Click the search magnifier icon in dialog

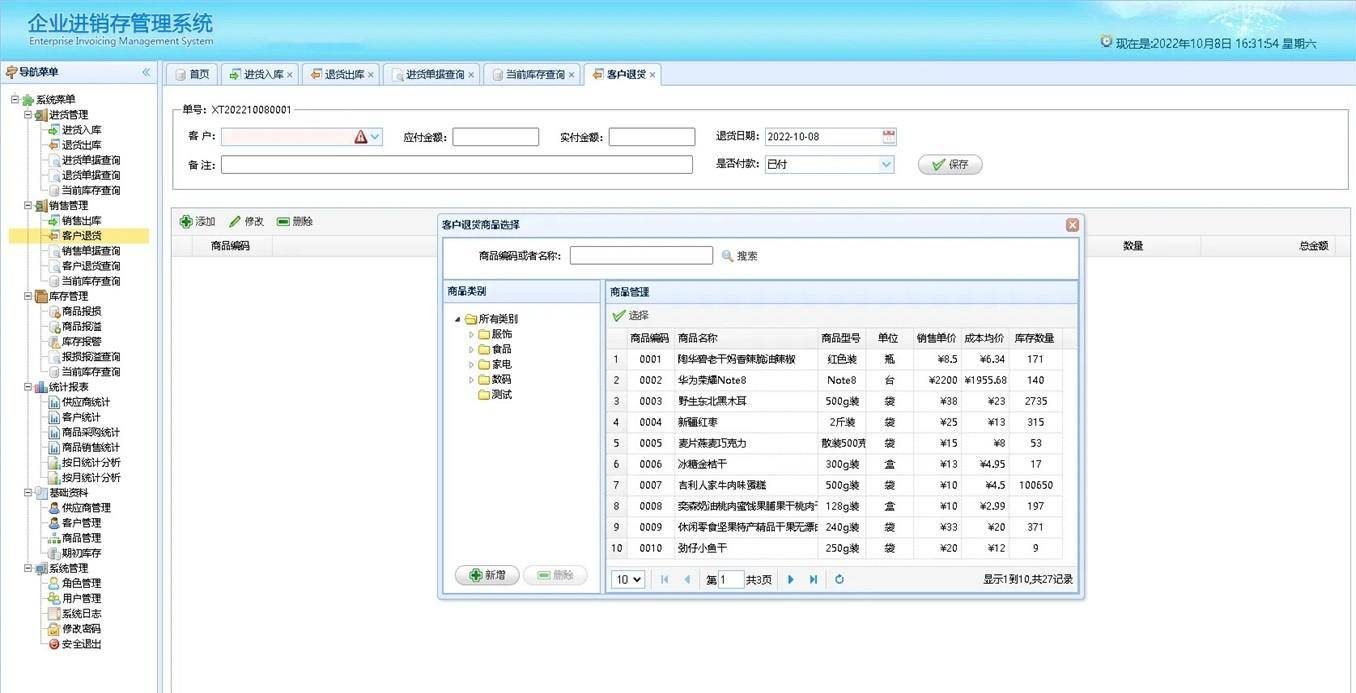pyautogui.click(x=728, y=256)
